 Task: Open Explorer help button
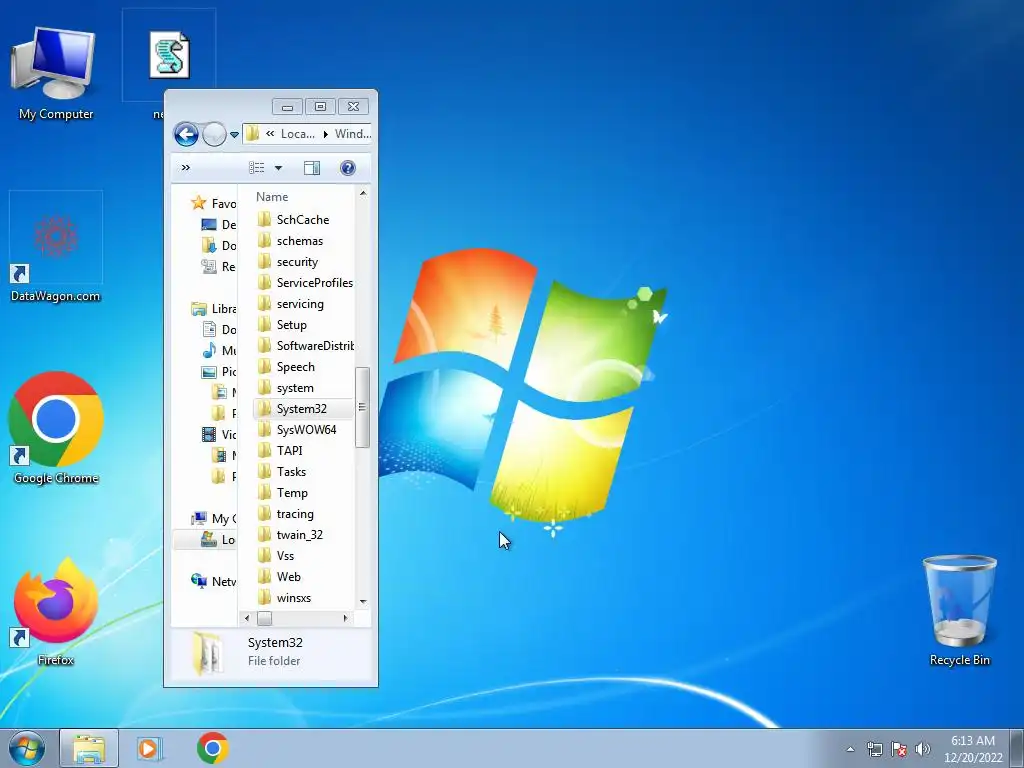tap(347, 168)
